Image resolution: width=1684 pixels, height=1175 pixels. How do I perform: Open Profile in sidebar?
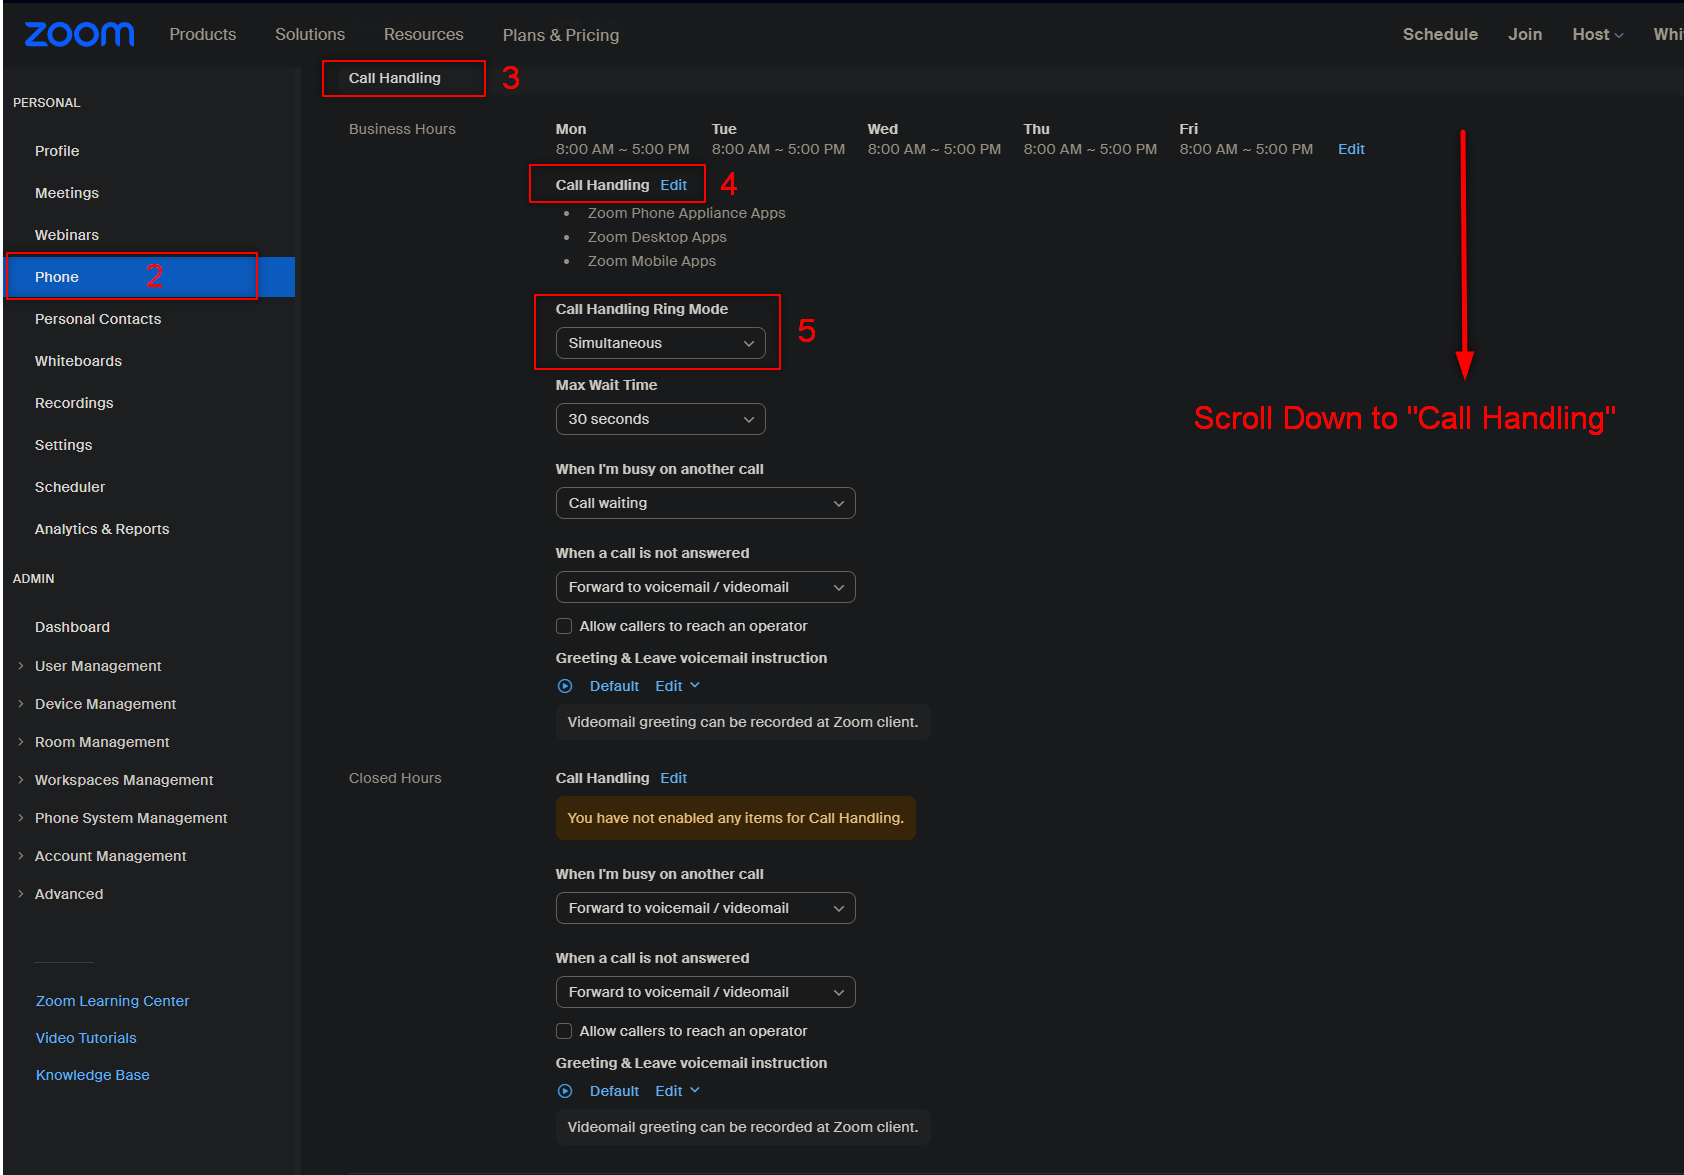(57, 151)
